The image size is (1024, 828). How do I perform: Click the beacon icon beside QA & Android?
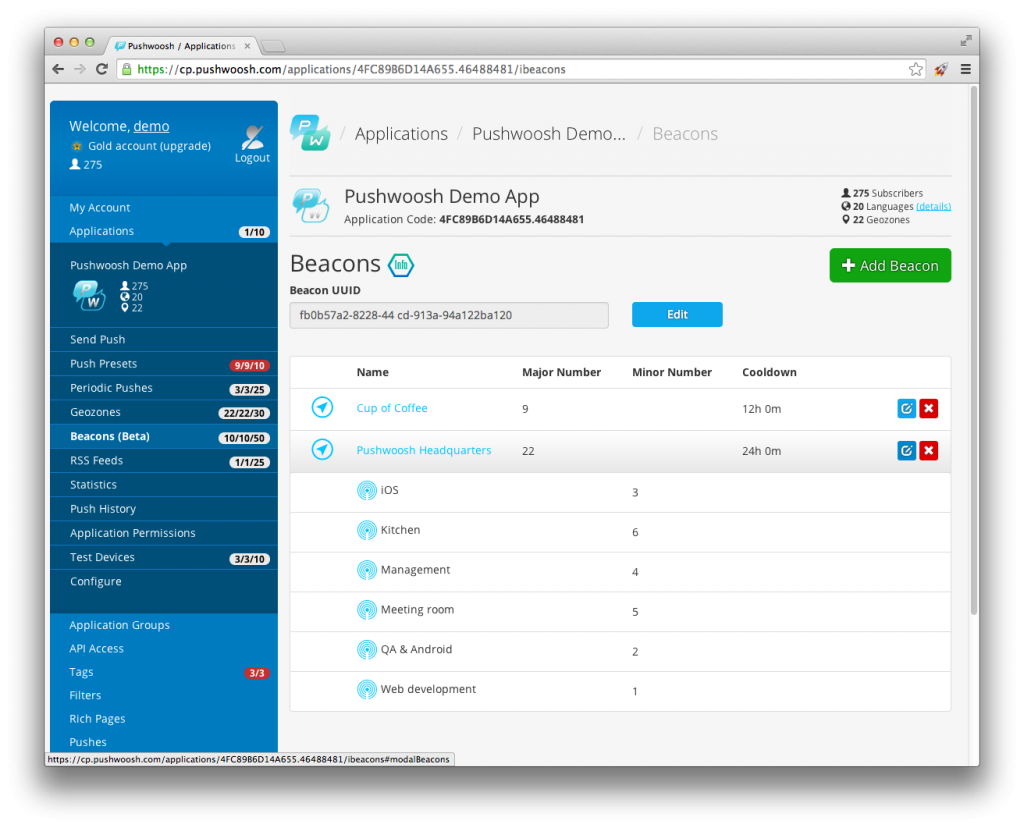pyautogui.click(x=367, y=650)
